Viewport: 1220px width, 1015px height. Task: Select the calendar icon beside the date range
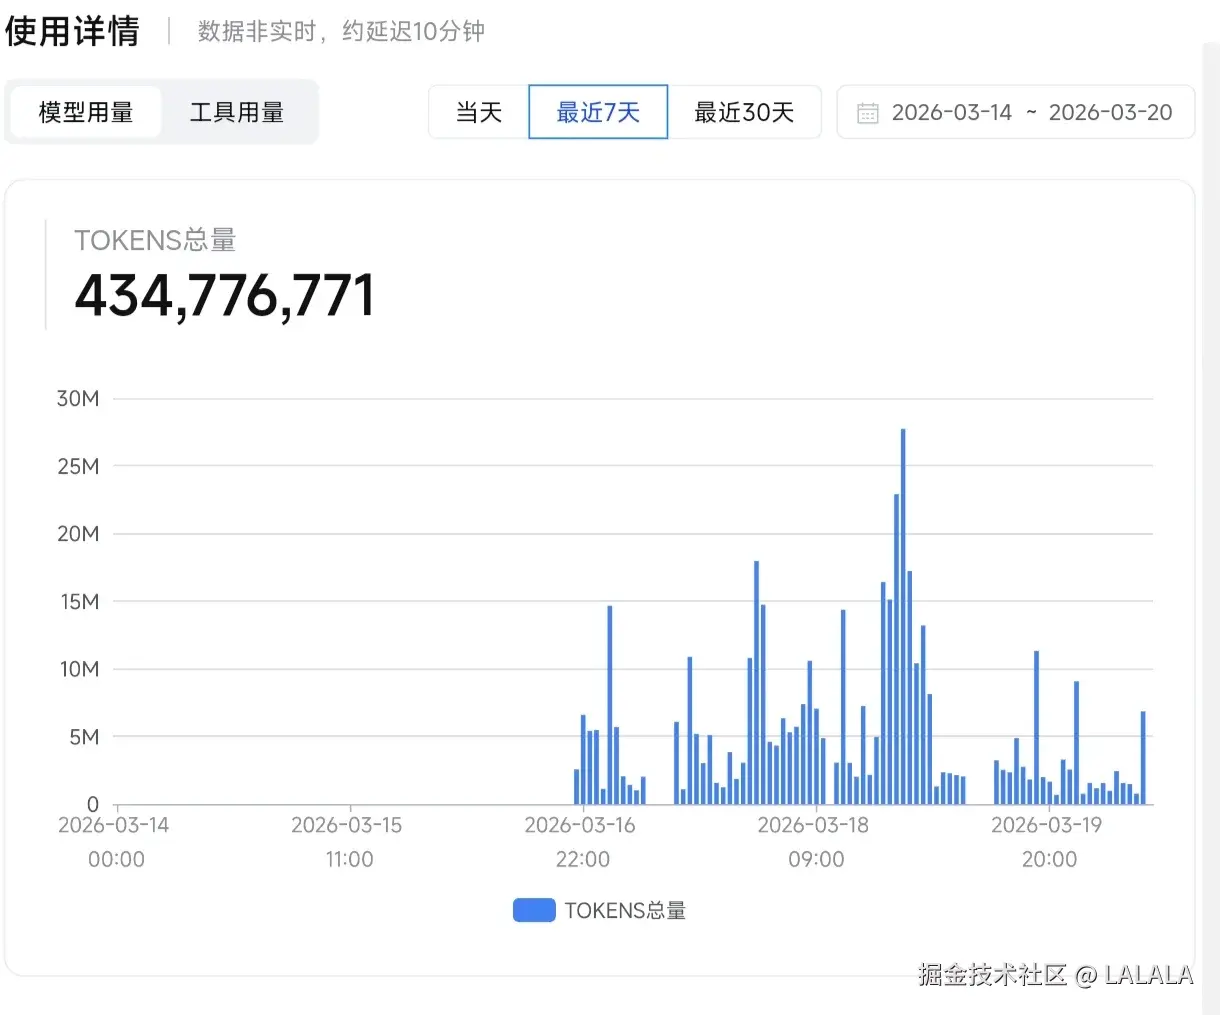tap(869, 112)
